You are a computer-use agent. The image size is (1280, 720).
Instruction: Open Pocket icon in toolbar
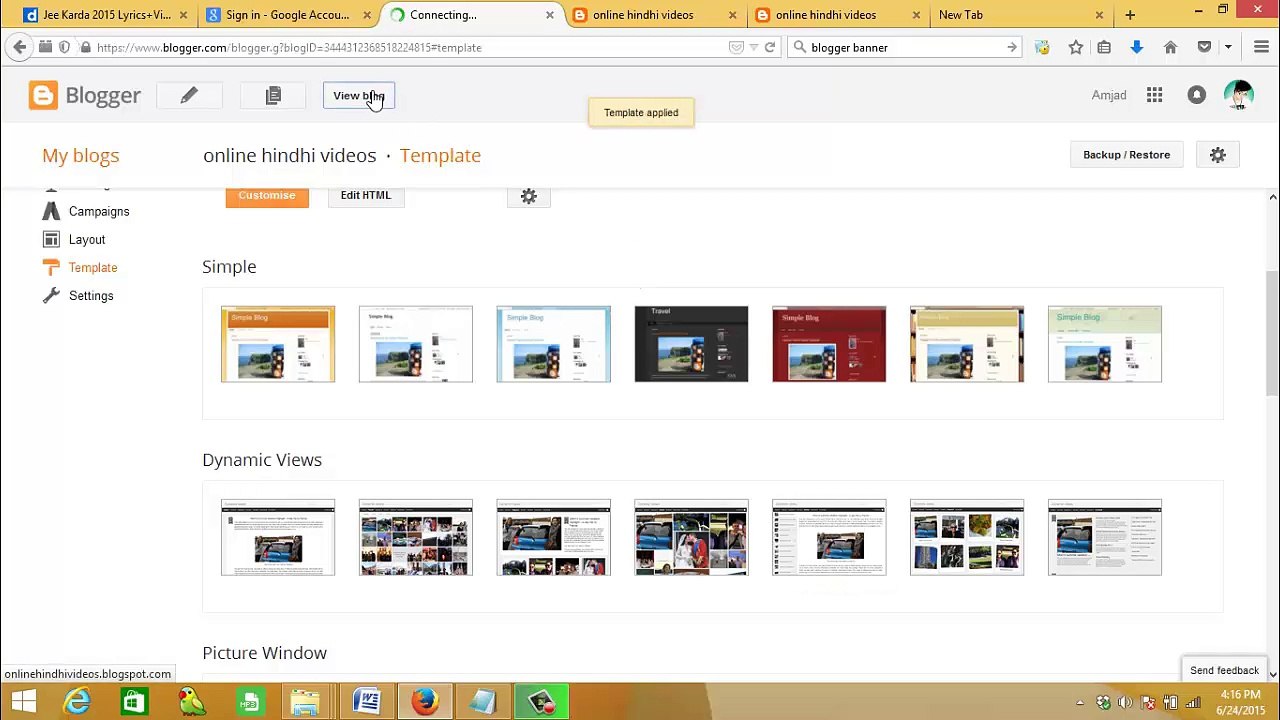coord(1204,47)
